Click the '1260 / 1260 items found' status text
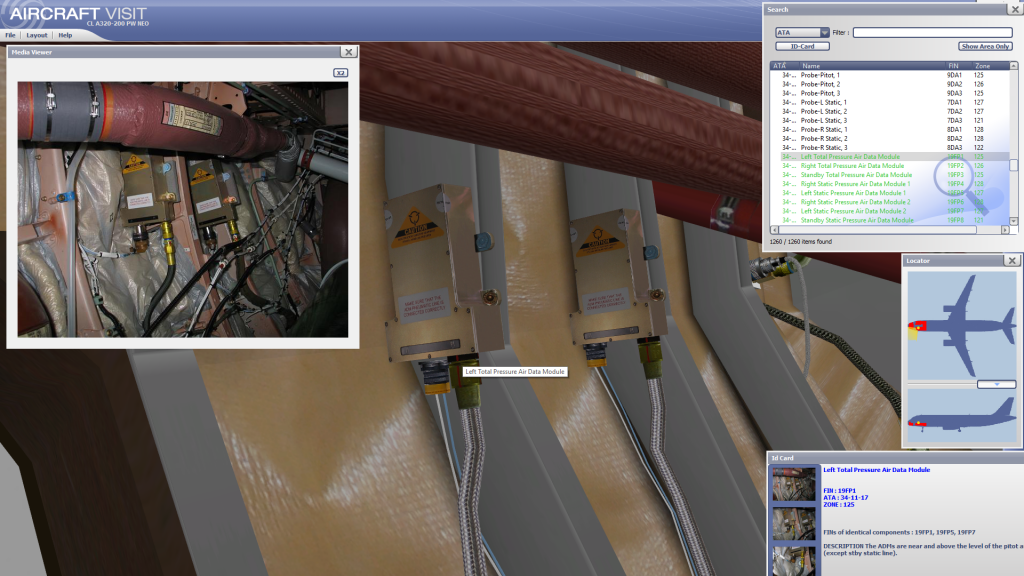 (x=801, y=242)
